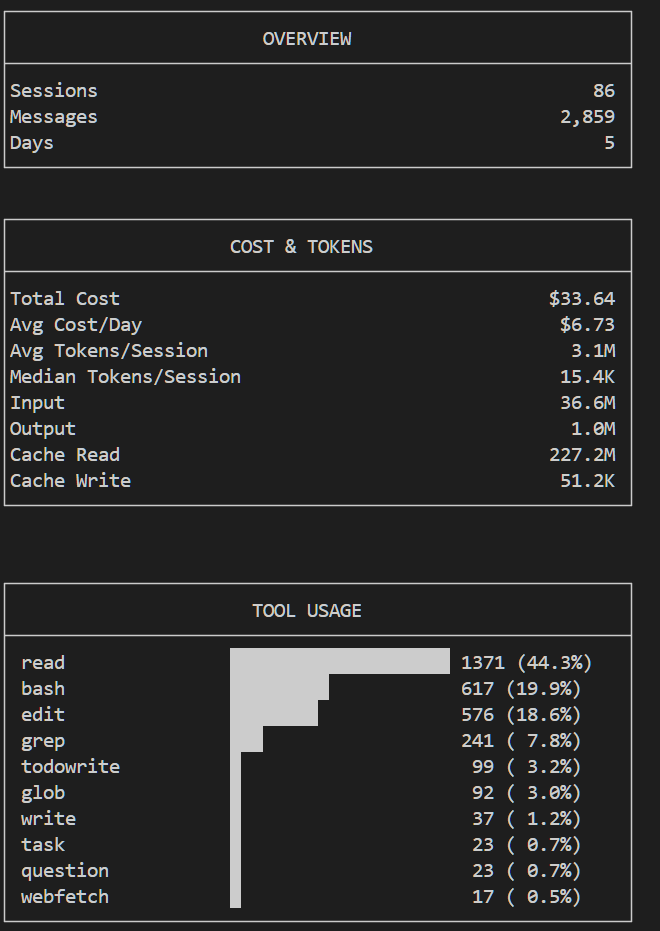Click the Days value 5
The width and height of the screenshot is (660, 931).
[x=610, y=143]
